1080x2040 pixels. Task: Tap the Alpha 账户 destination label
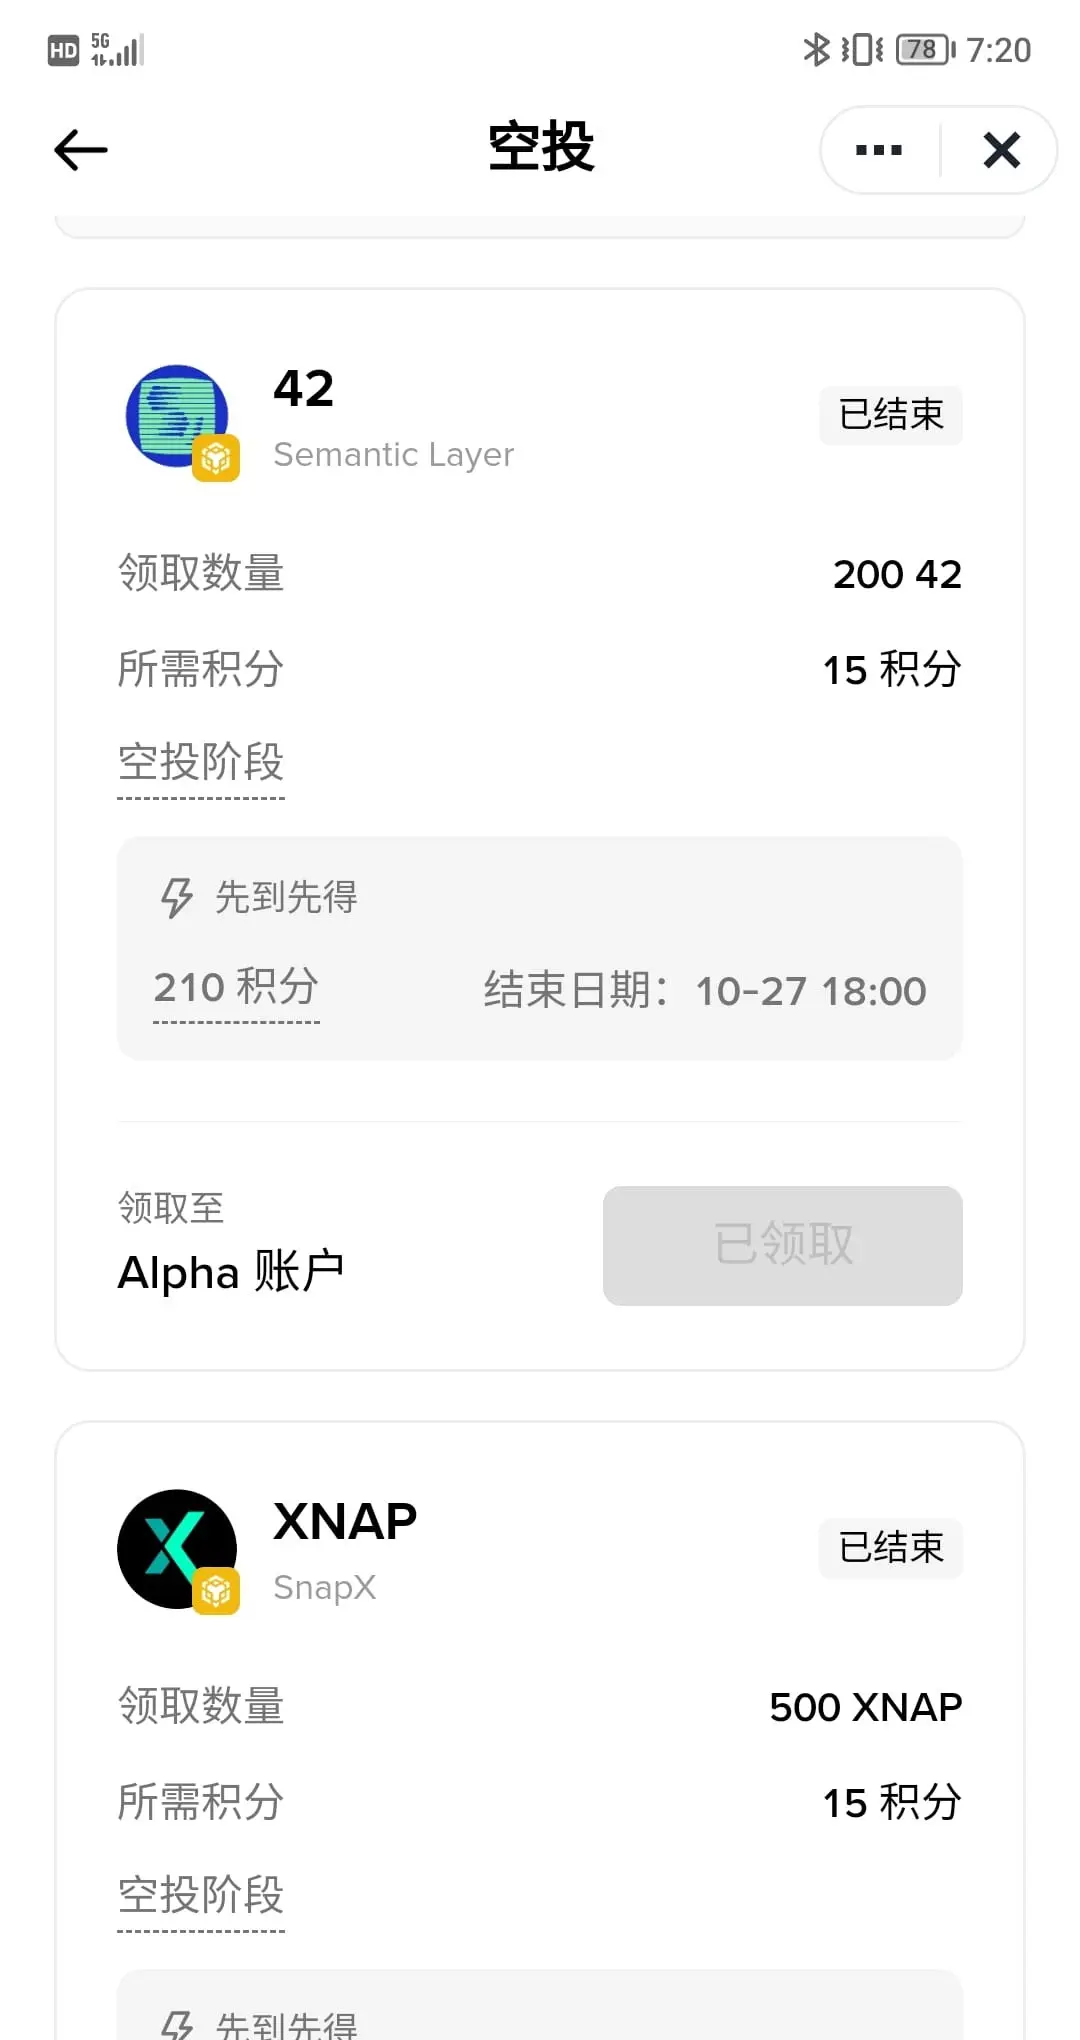pos(231,1272)
